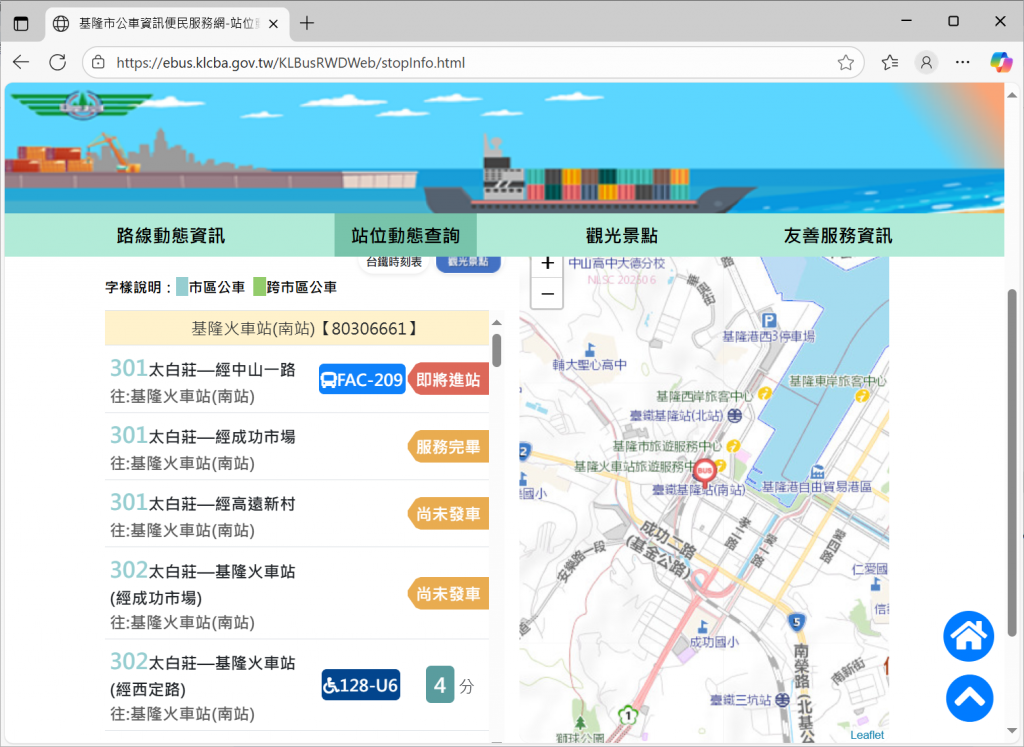This screenshot has height=747, width=1024.
Task: Click the browser address bar URL
Action: [x=291, y=63]
